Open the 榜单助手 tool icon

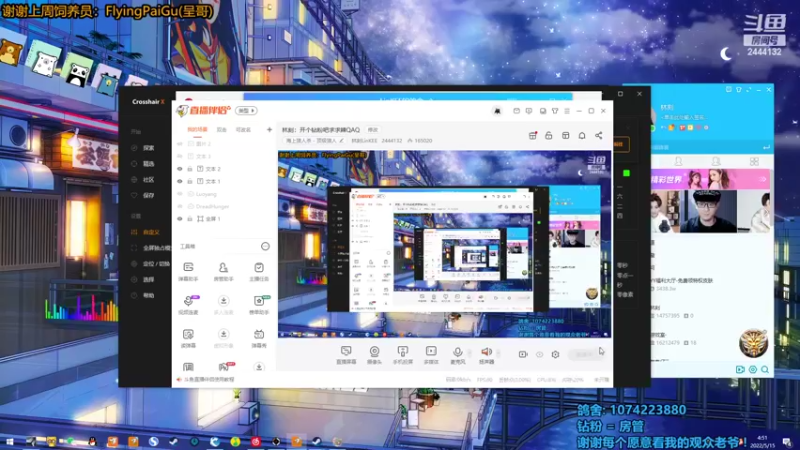tap(259, 301)
